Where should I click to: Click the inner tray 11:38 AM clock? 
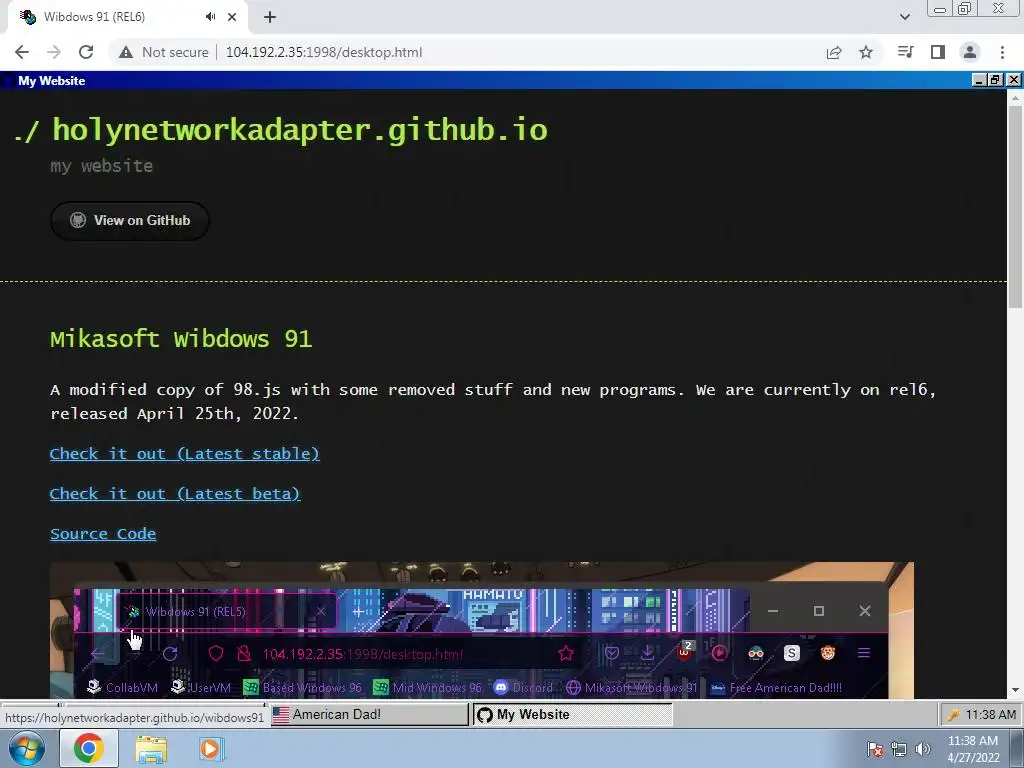pyautogui.click(x=990, y=714)
